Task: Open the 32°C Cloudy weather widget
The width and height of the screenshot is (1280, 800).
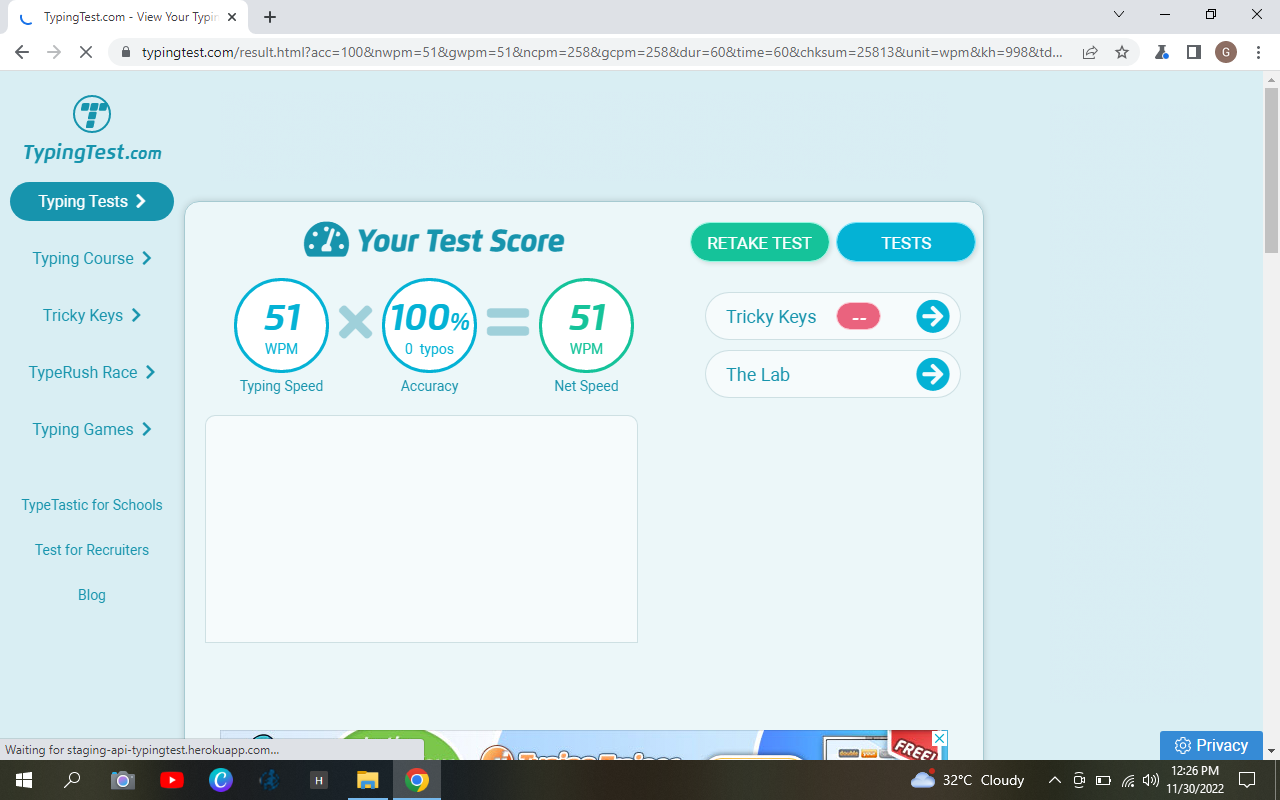Action: [x=968, y=780]
